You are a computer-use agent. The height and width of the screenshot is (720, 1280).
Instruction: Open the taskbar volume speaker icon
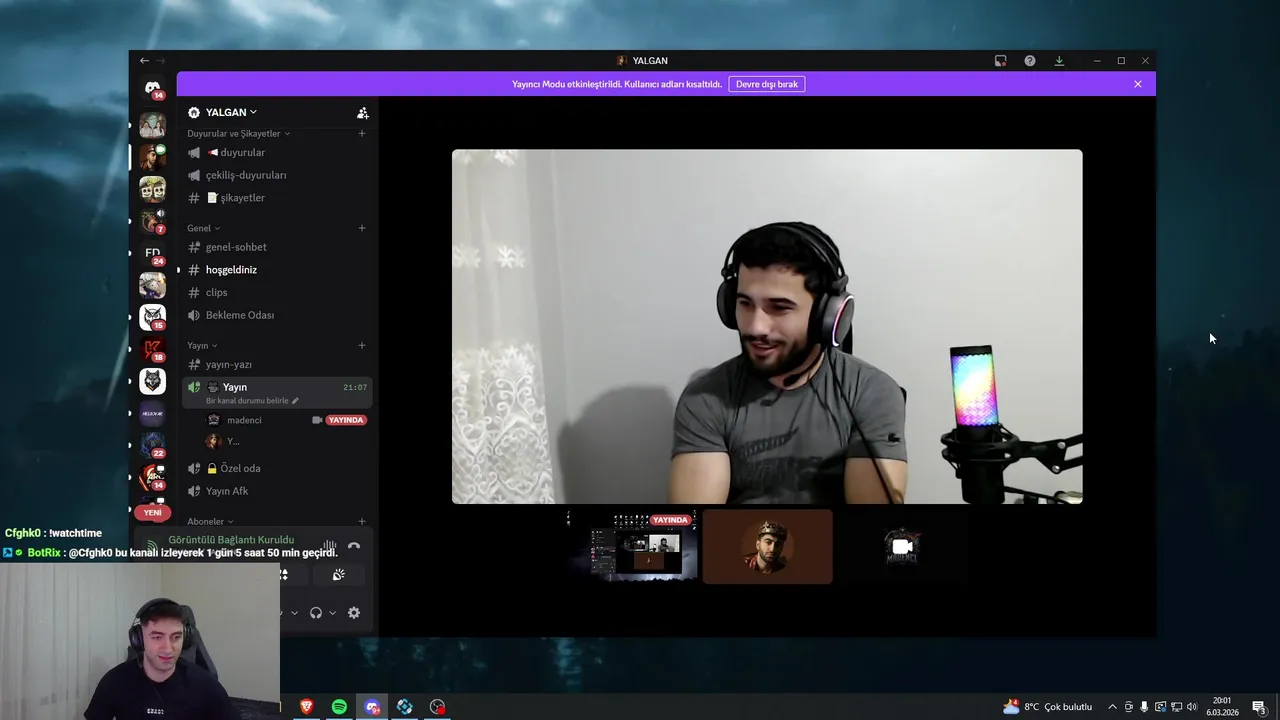[1191, 707]
